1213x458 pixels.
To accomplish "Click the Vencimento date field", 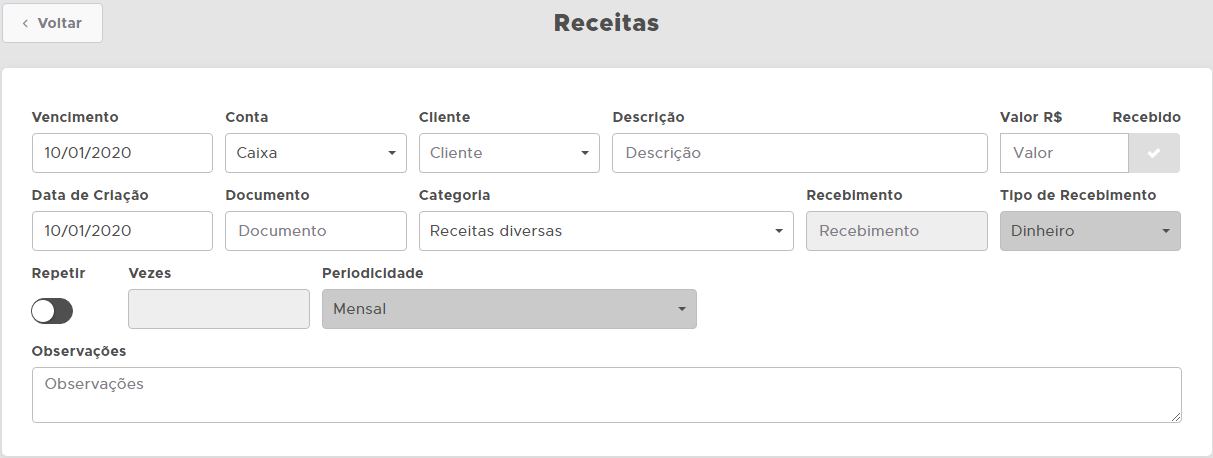I will coord(122,153).
